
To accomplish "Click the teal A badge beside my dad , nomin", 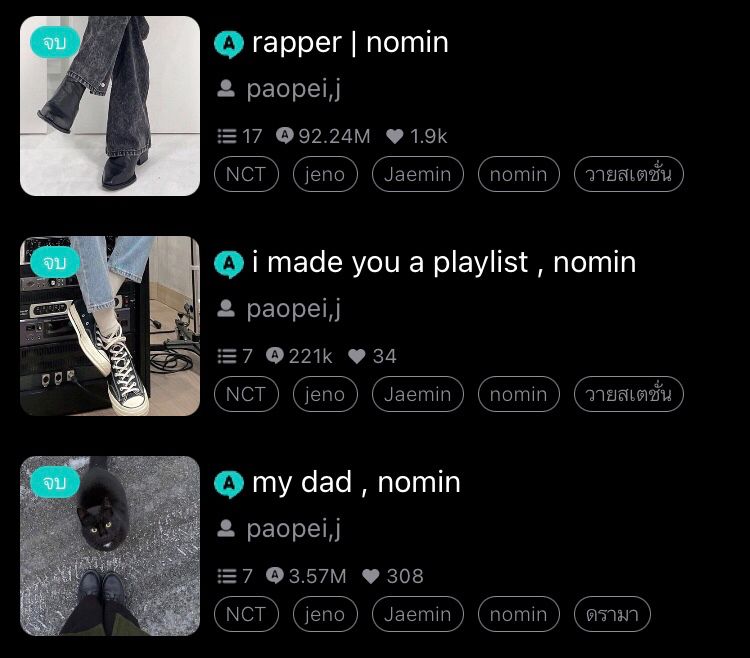I will tap(229, 484).
